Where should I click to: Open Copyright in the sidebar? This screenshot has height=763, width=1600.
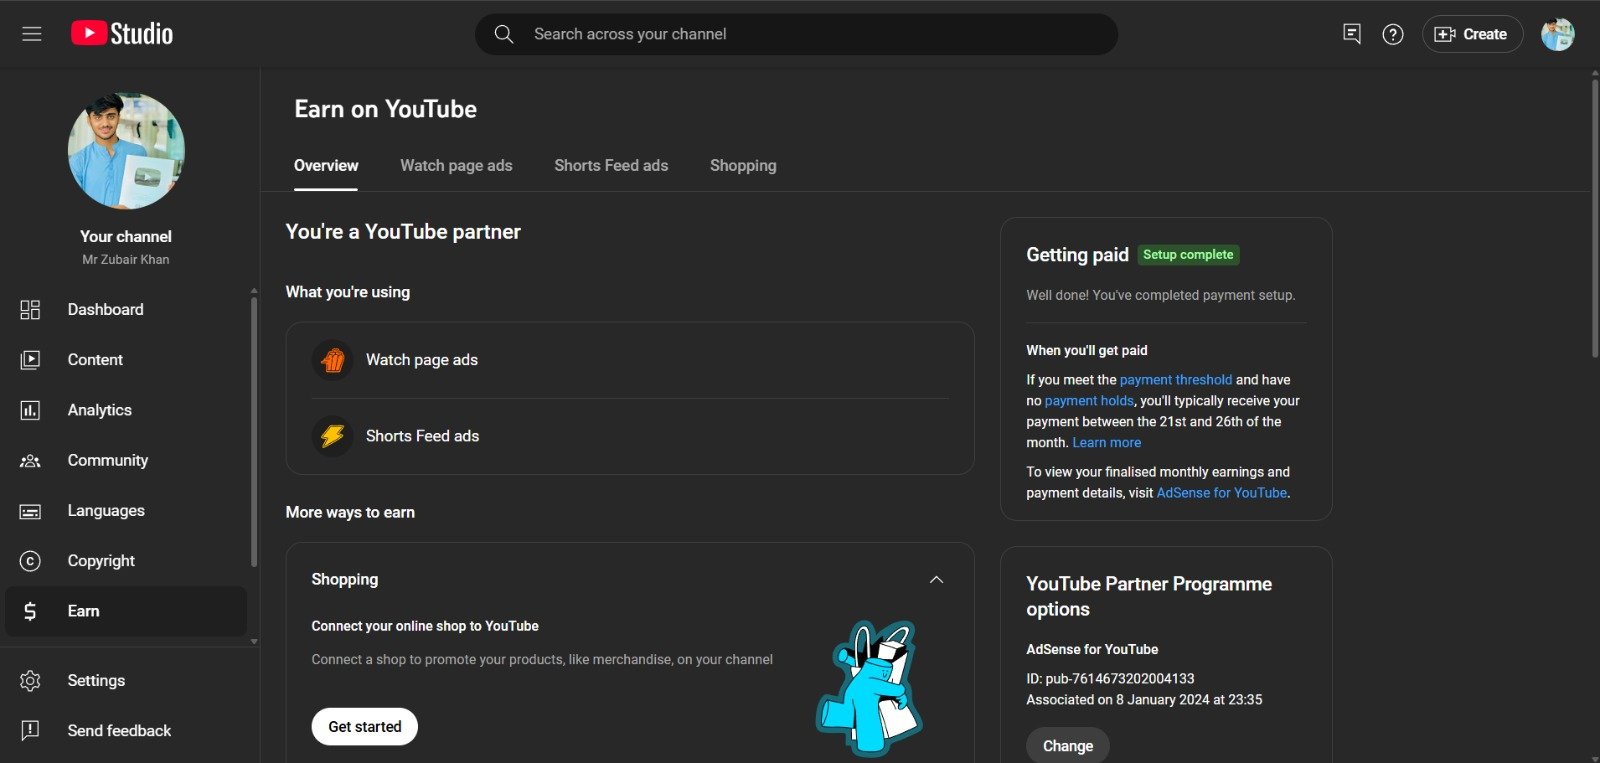coord(126,561)
